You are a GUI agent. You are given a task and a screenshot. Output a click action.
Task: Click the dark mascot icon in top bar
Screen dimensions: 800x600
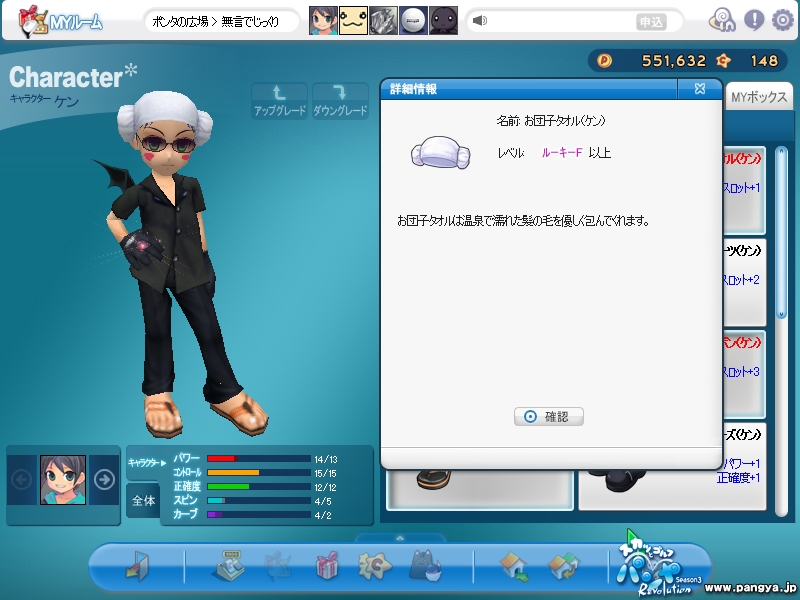pos(443,20)
